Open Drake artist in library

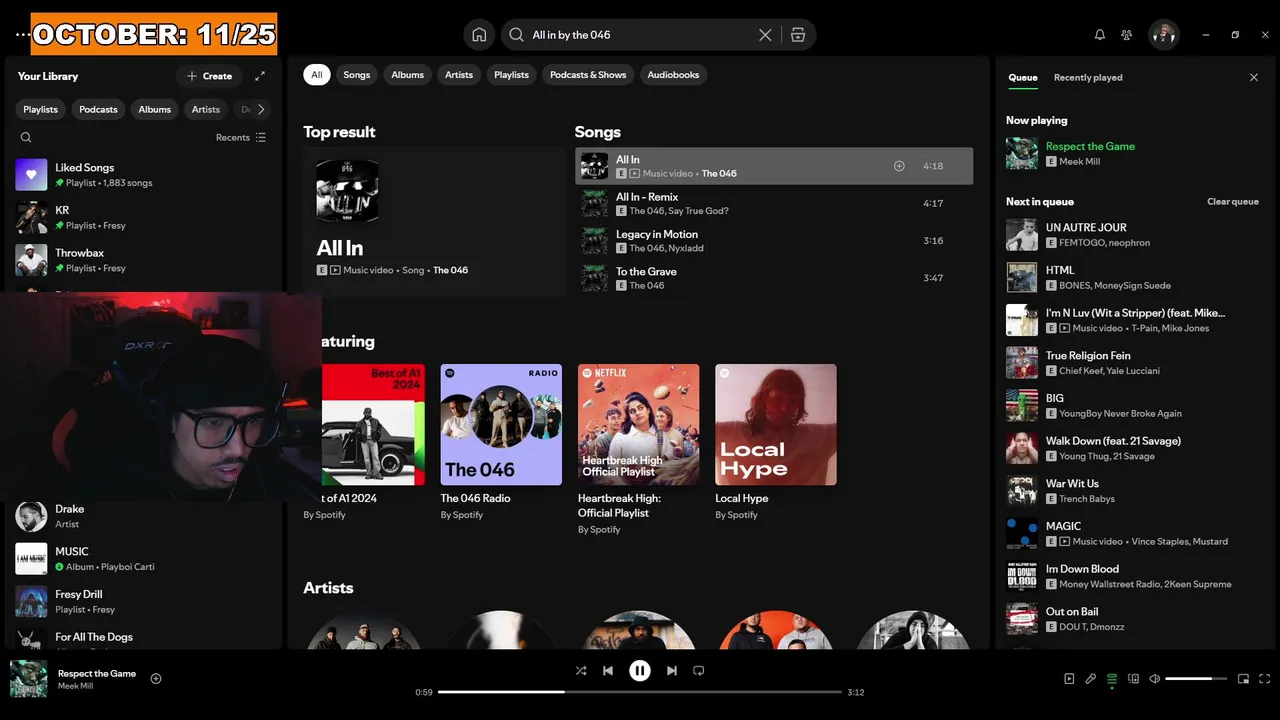click(x=144, y=516)
